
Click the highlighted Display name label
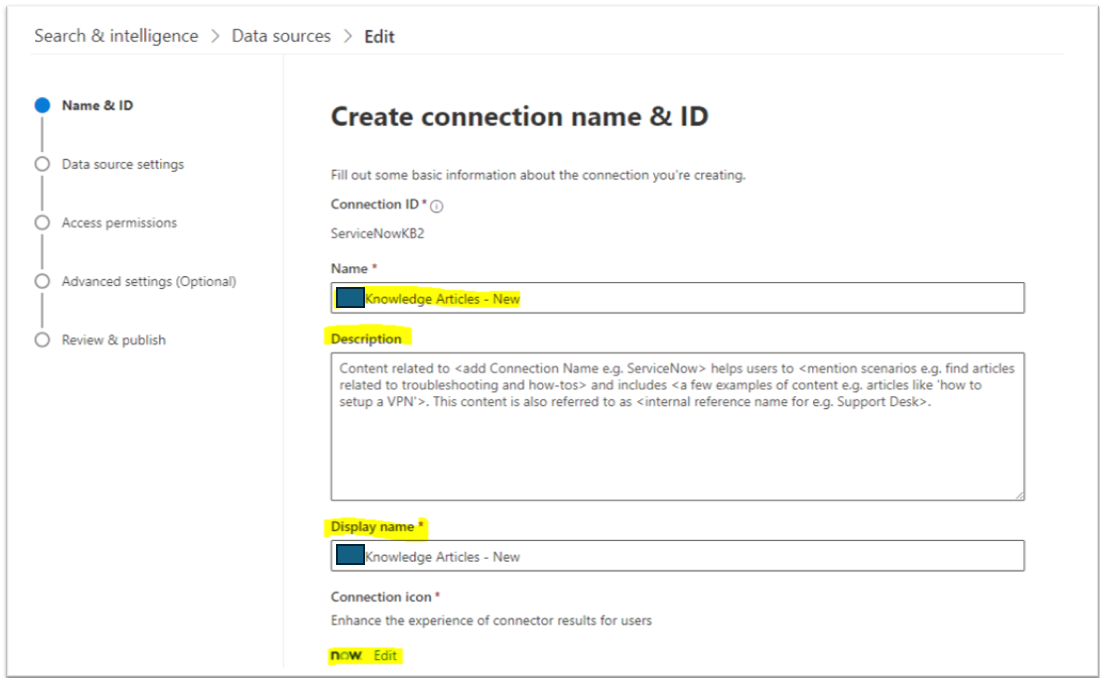coord(374,527)
